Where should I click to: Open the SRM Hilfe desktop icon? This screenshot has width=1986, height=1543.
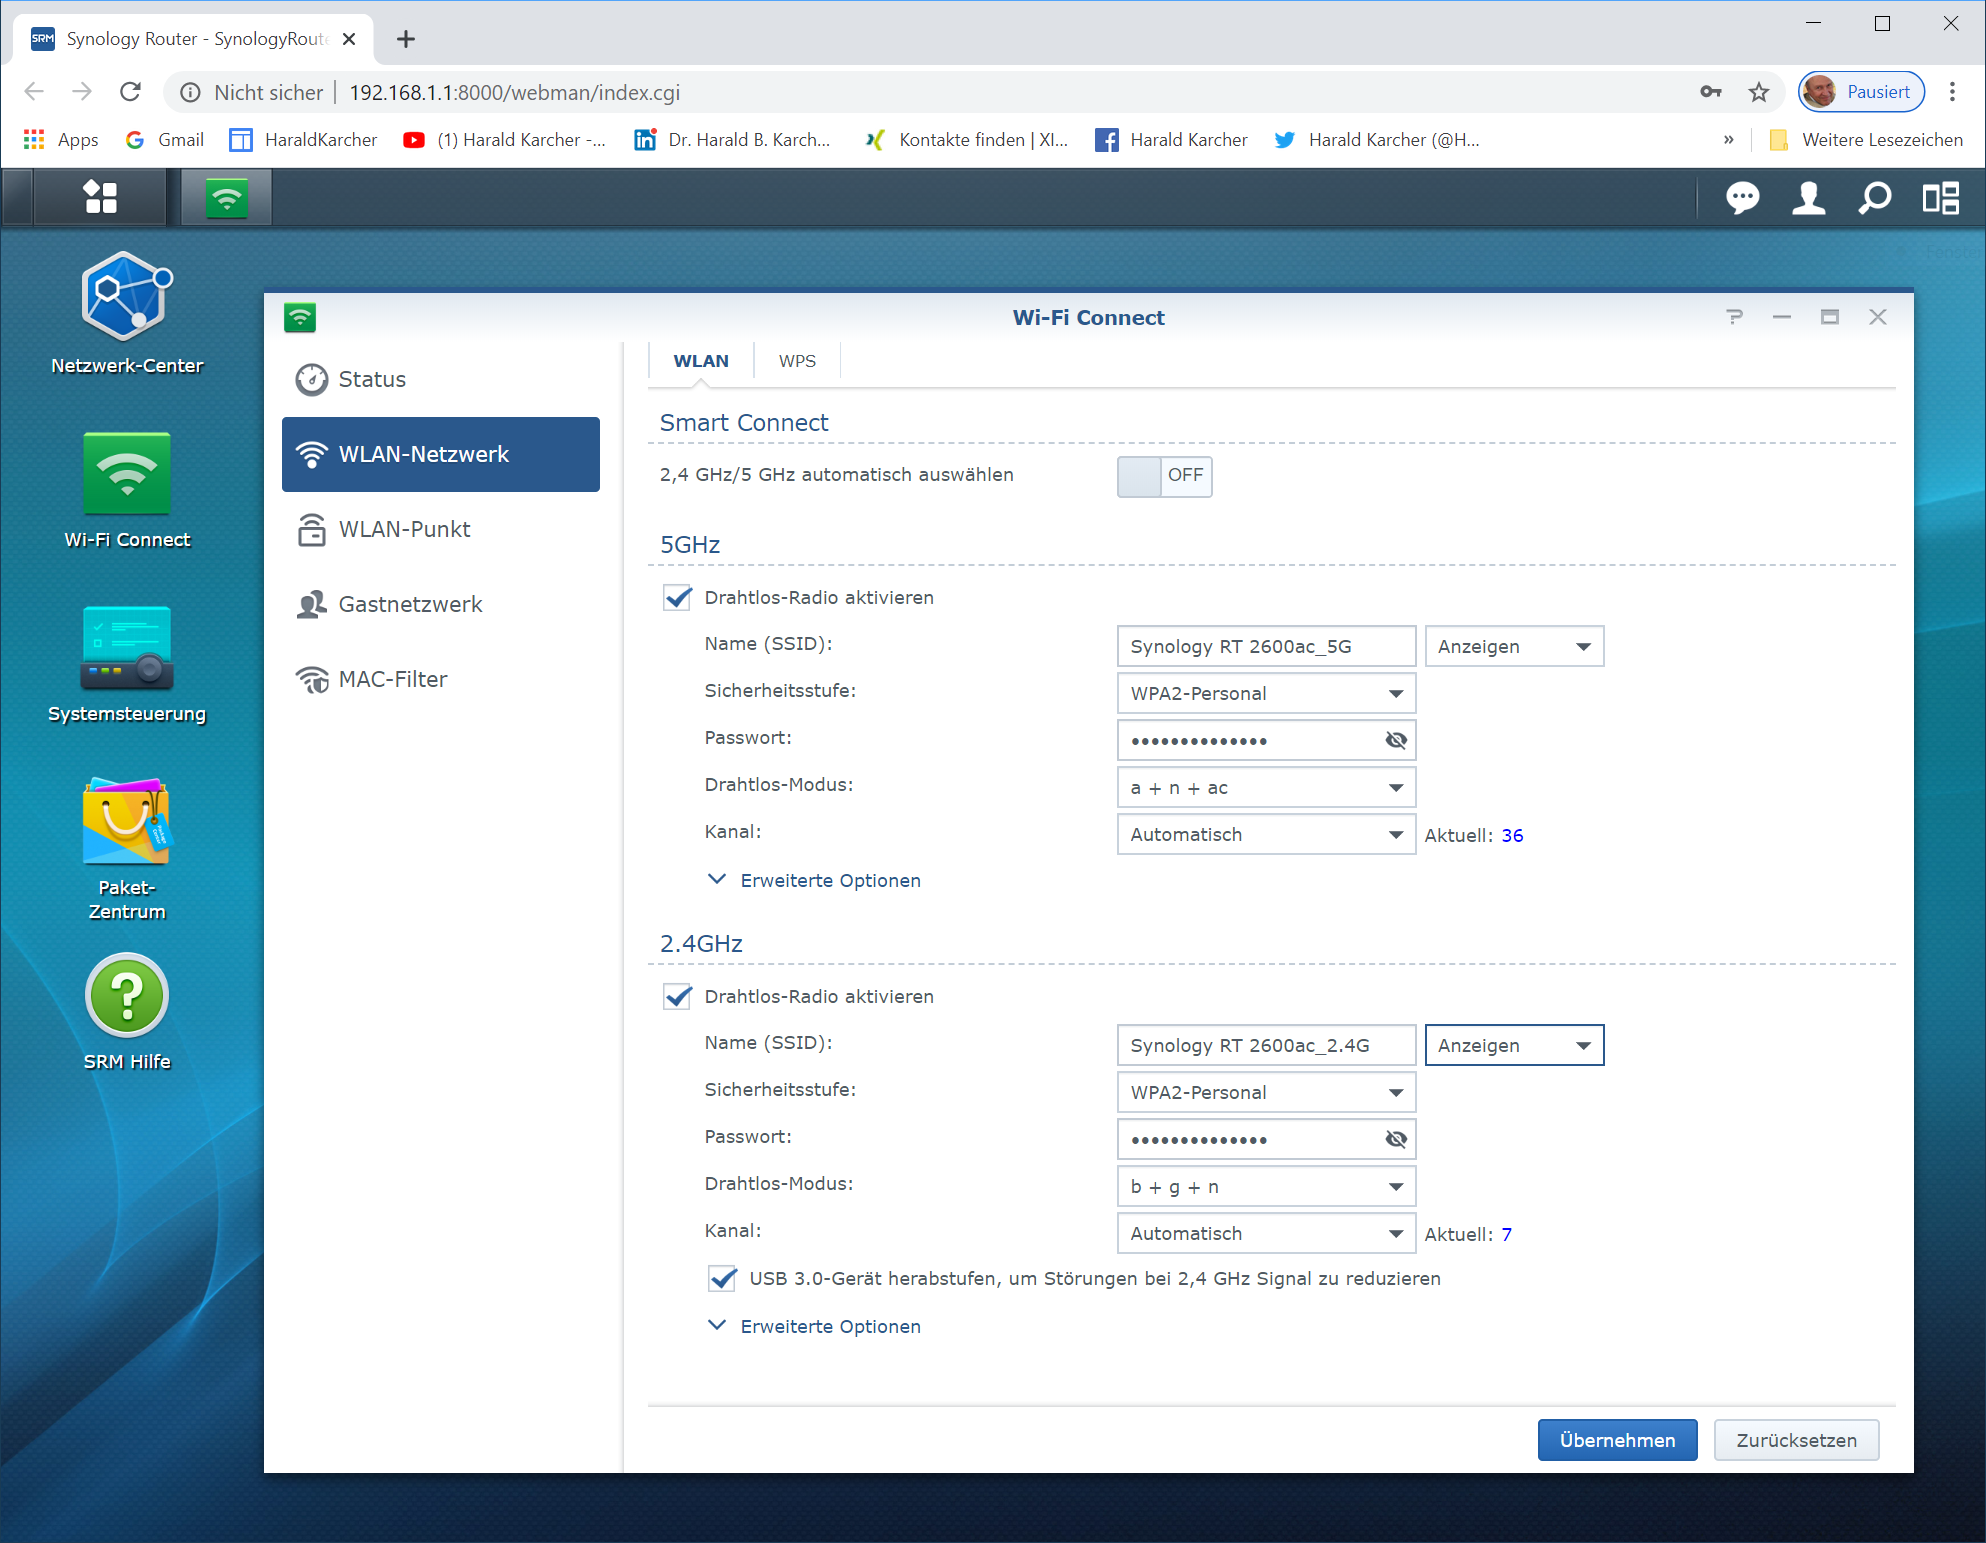(x=127, y=996)
